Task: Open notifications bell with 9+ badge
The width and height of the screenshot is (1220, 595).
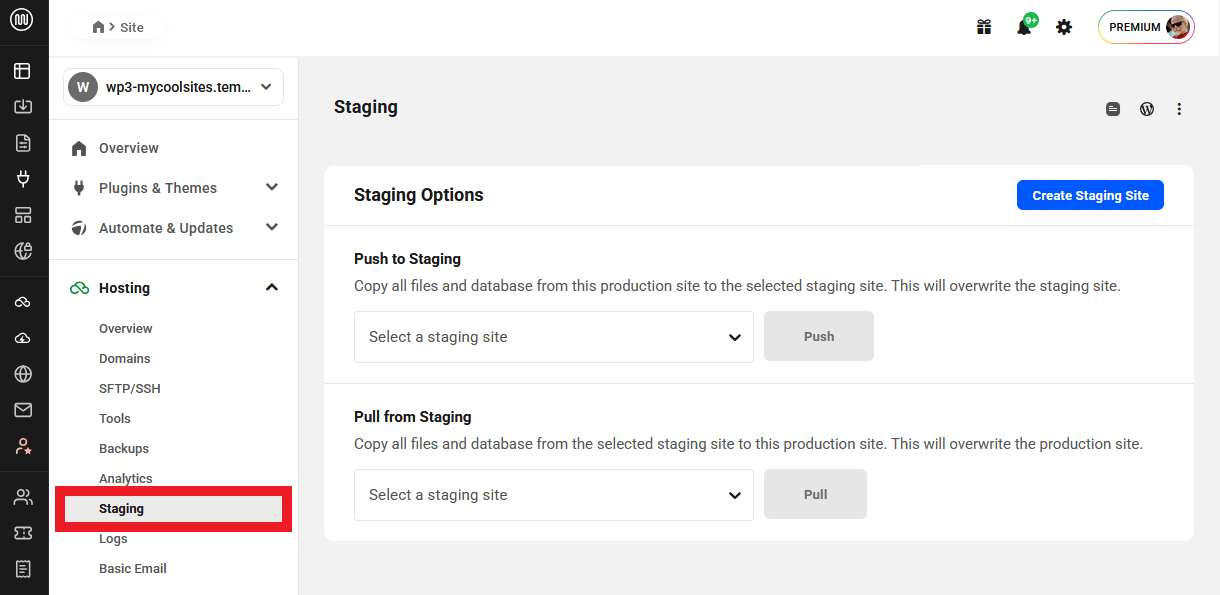Action: pos(1025,26)
